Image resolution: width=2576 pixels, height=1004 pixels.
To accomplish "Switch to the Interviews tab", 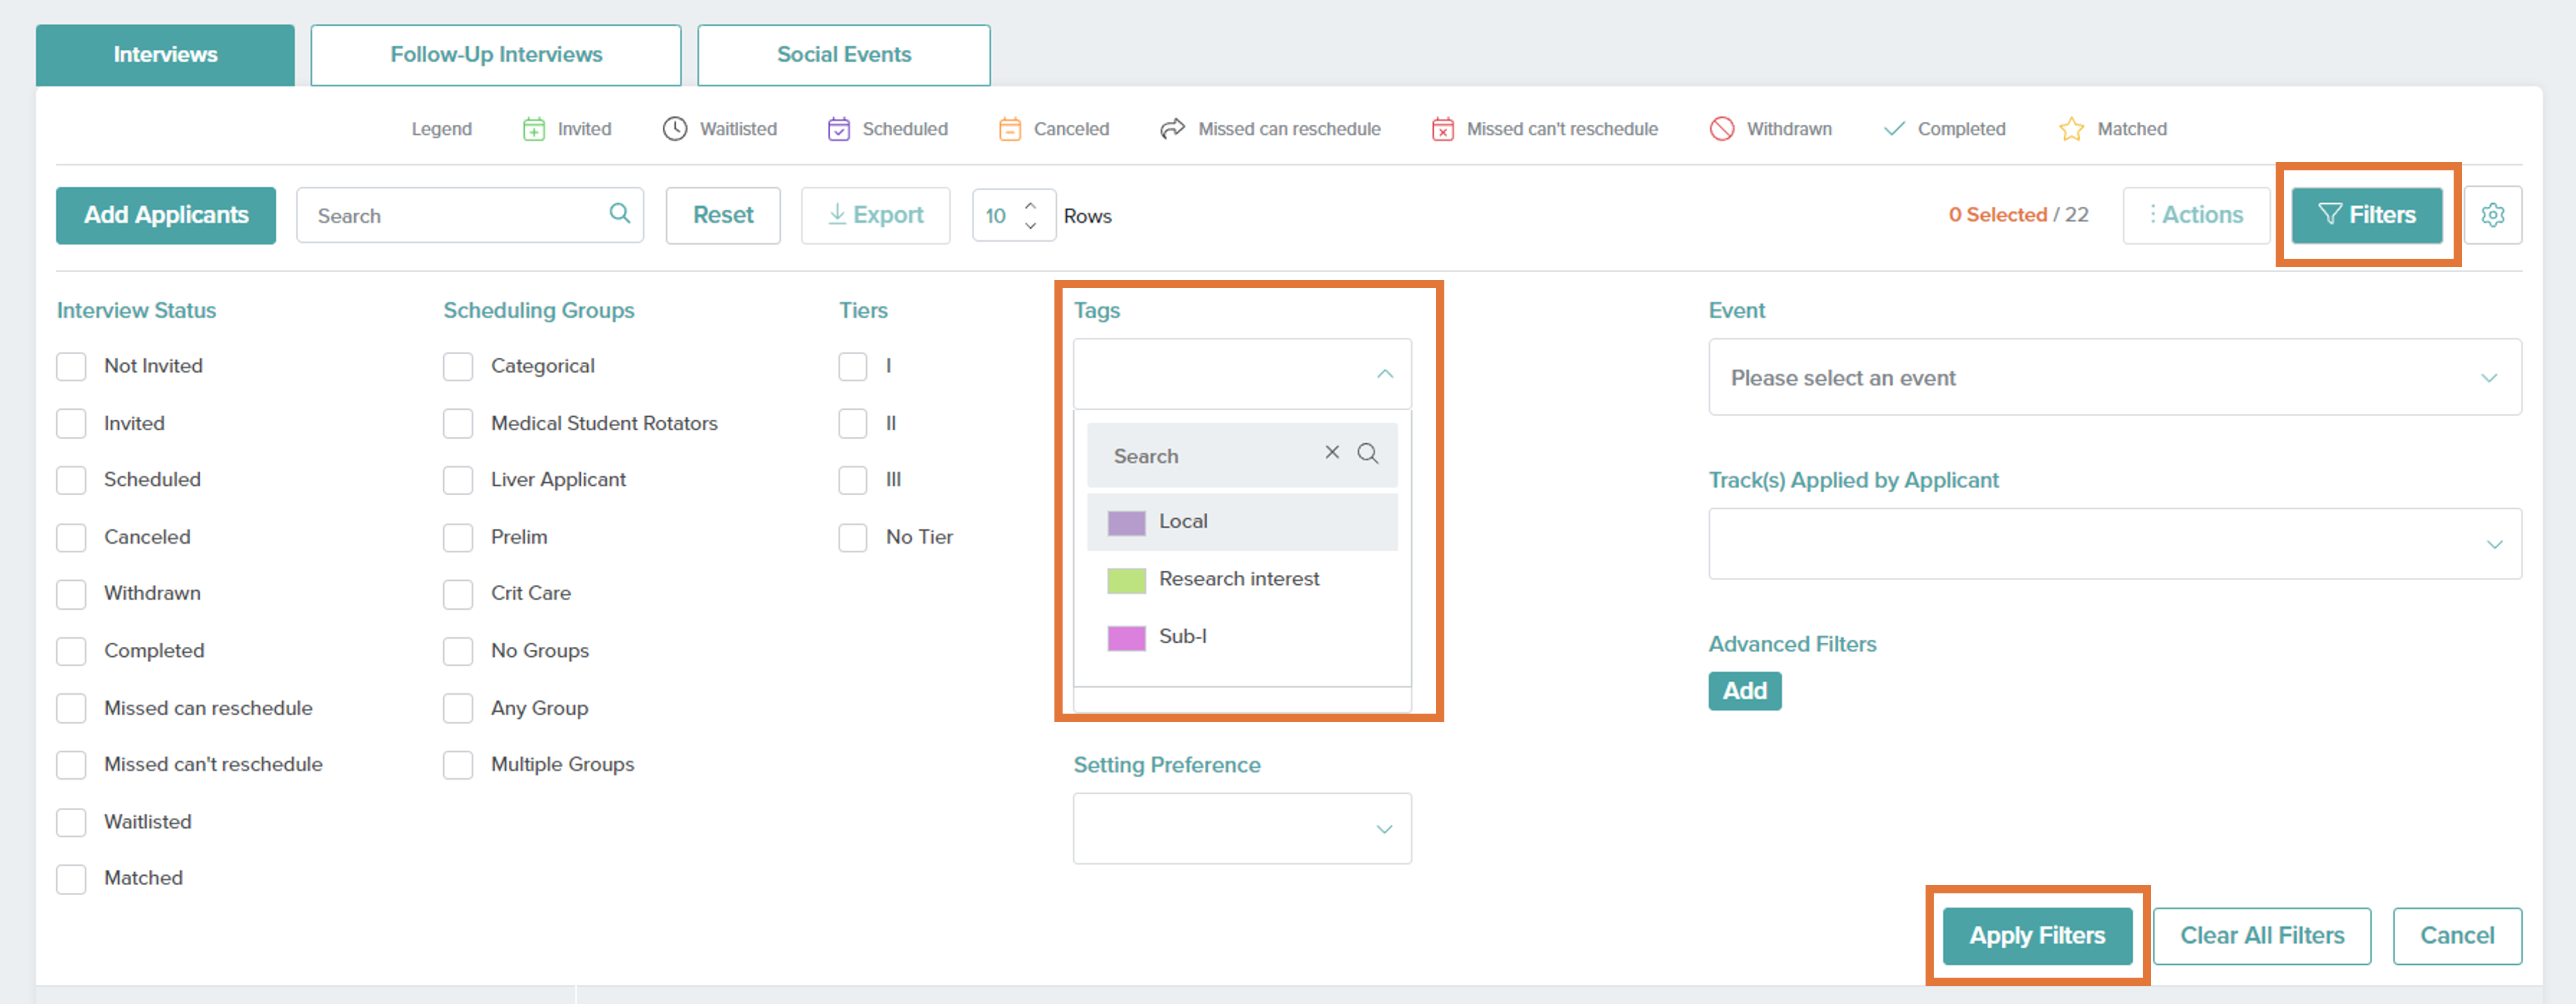I will coord(165,55).
